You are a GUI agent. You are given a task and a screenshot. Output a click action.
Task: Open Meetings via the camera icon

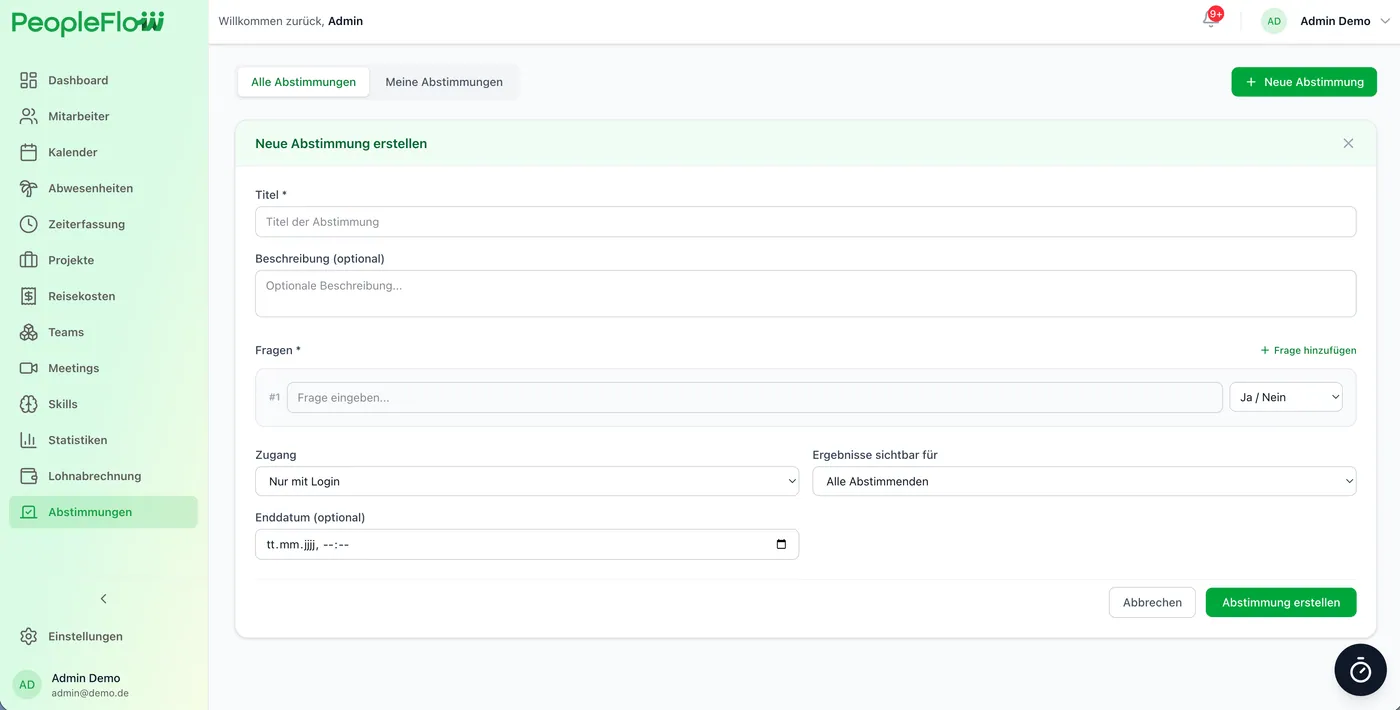point(29,368)
